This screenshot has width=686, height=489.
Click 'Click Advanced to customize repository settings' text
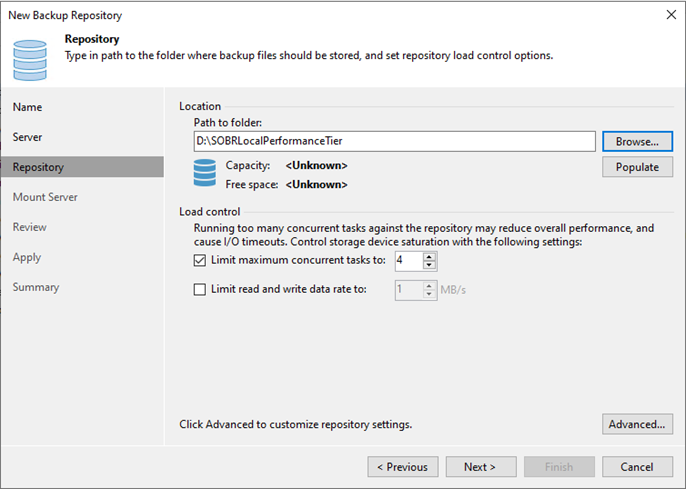click(x=296, y=424)
